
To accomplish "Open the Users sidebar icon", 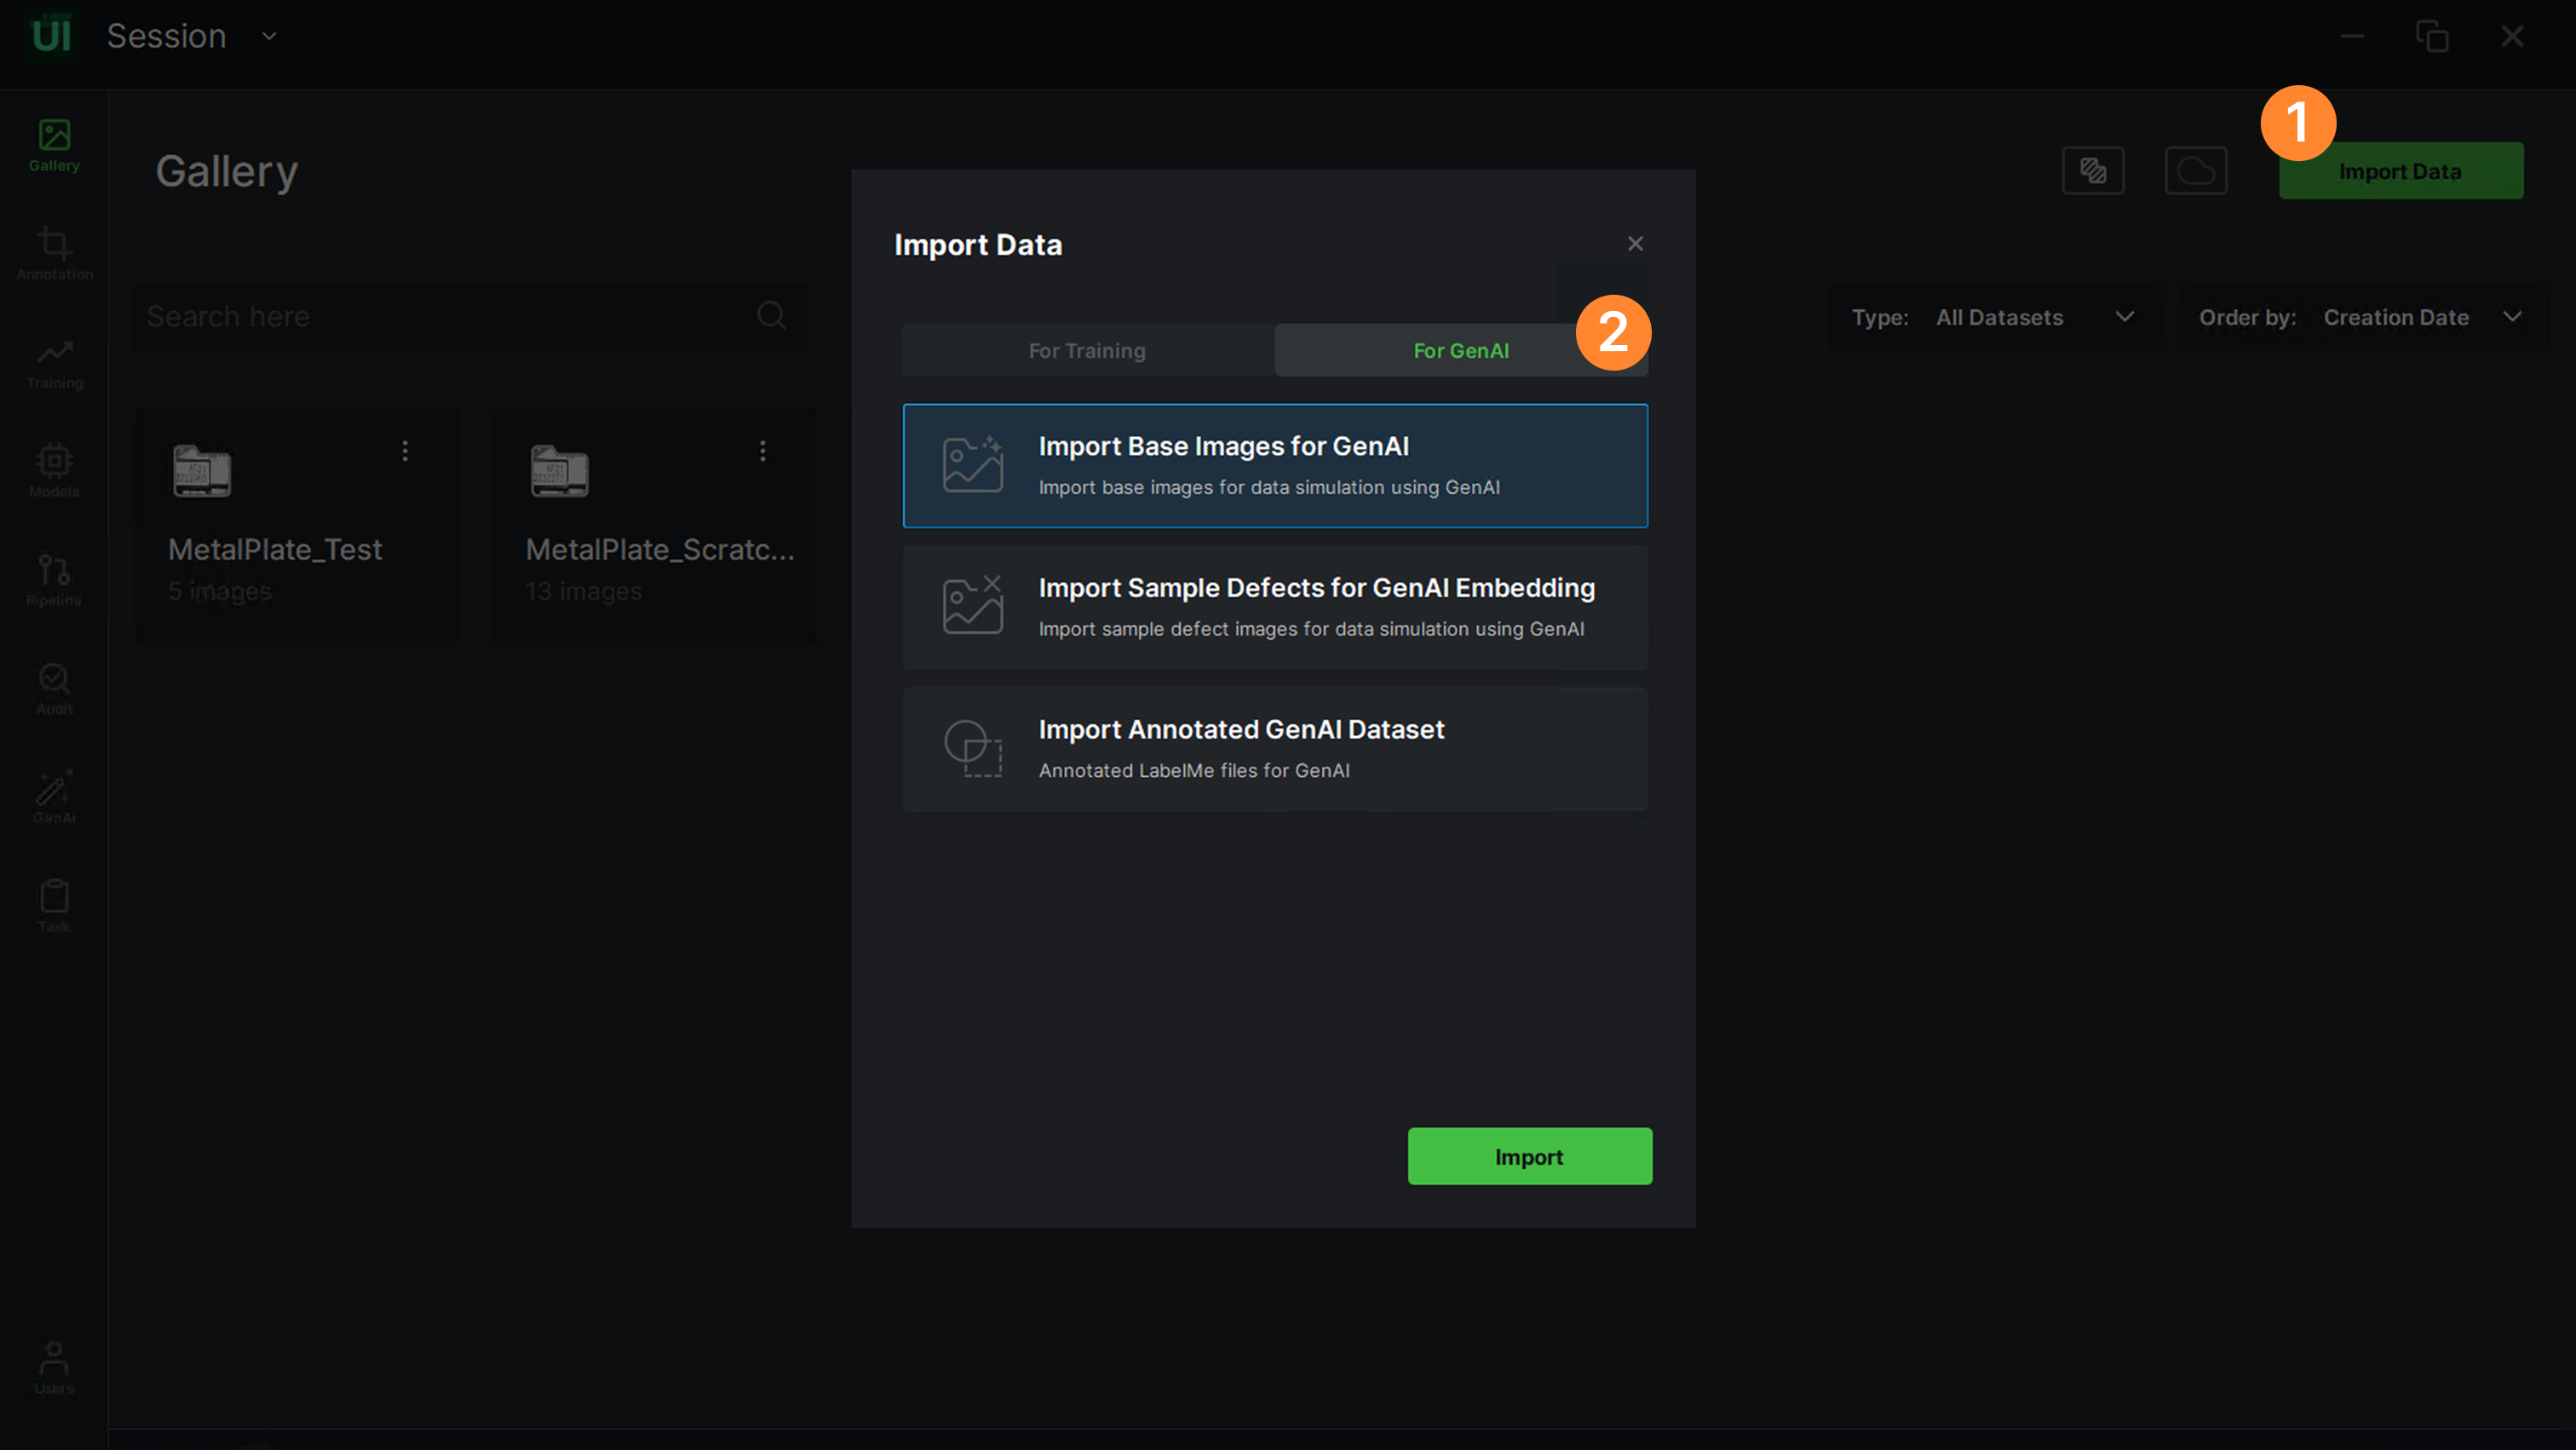I will (54, 1366).
